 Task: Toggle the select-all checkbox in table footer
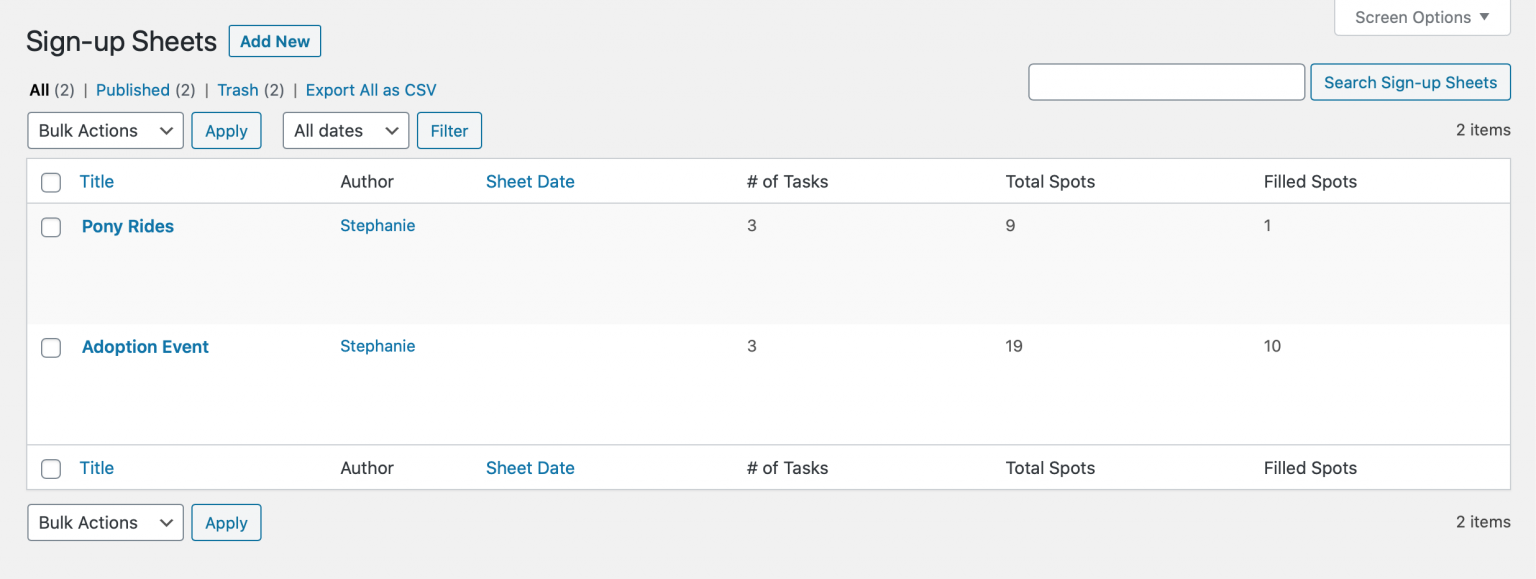51,468
